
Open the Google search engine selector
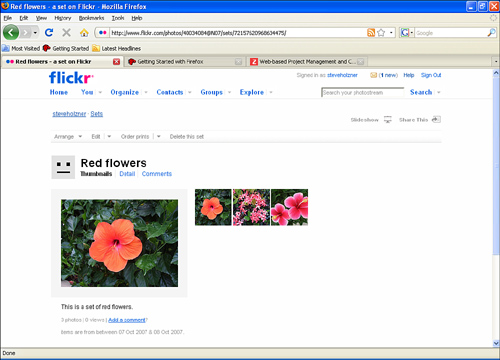(407, 33)
